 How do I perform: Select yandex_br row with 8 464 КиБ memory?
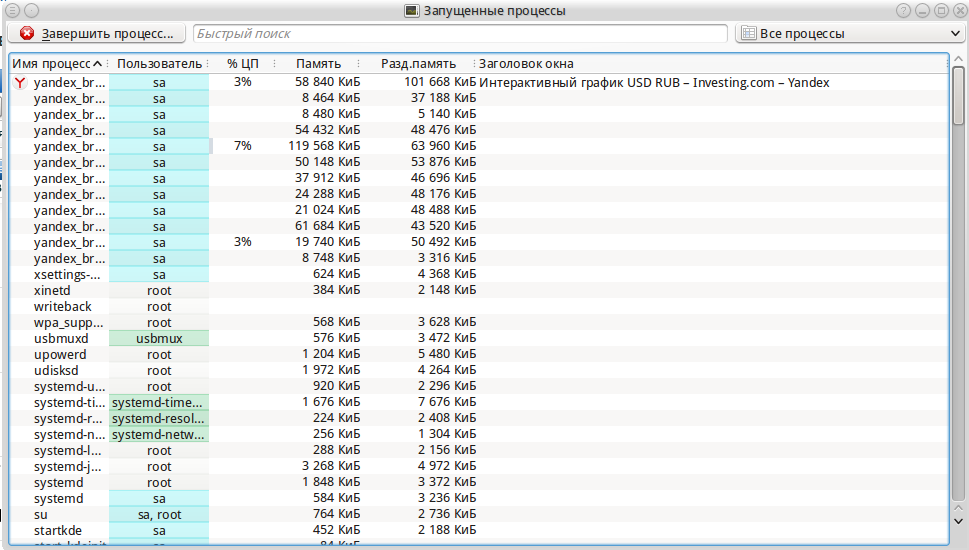tap(479, 98)
